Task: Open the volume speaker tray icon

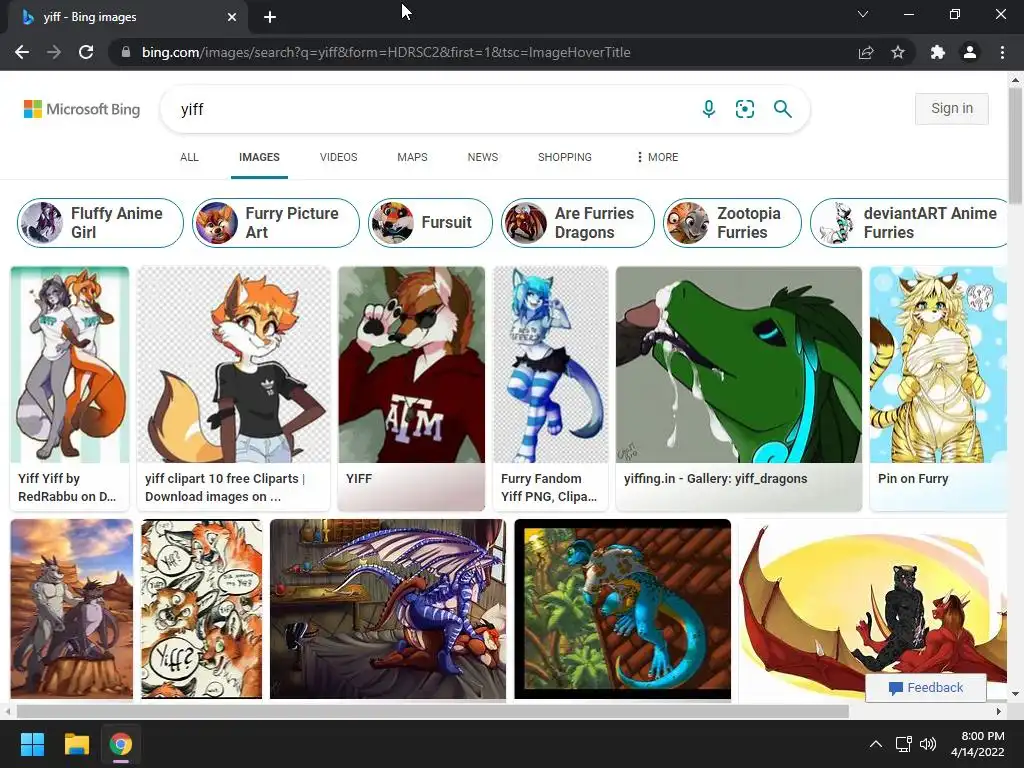Action: pos(927,744)
